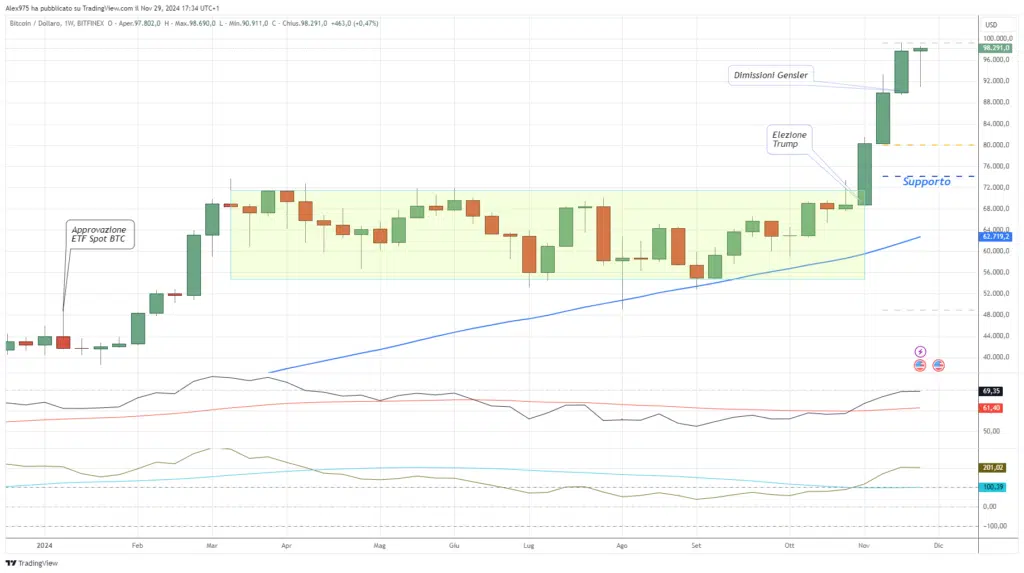The image size is (1024, 573).
Task: Click the blue Supporto text label
Action: click(926, 182)
